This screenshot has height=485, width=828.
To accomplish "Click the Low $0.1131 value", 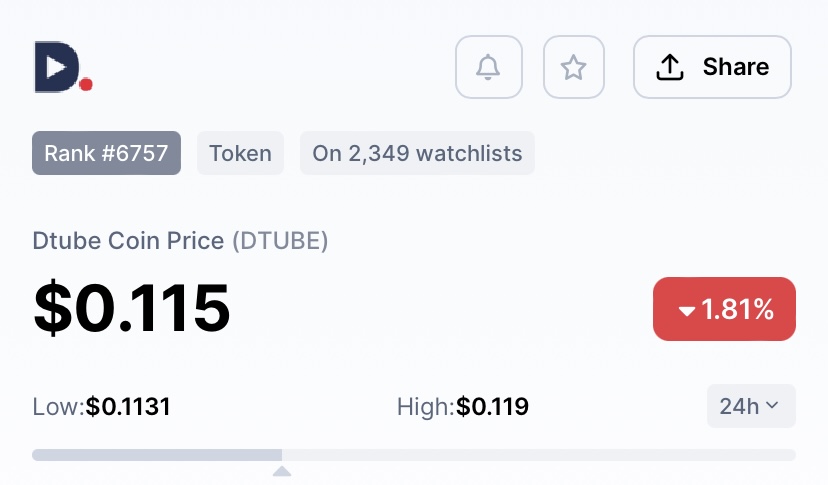I will (128, 407).
